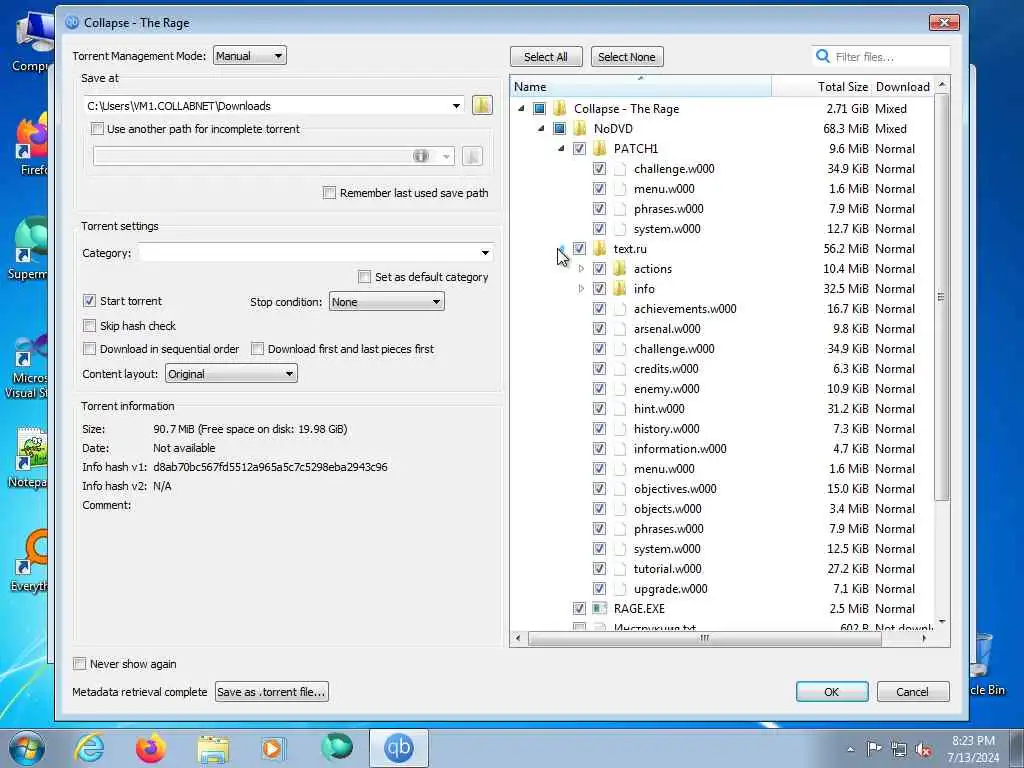Click the achievements.w000 file icon
This screenshot has height=768, width=1024.
click(620, 308)
